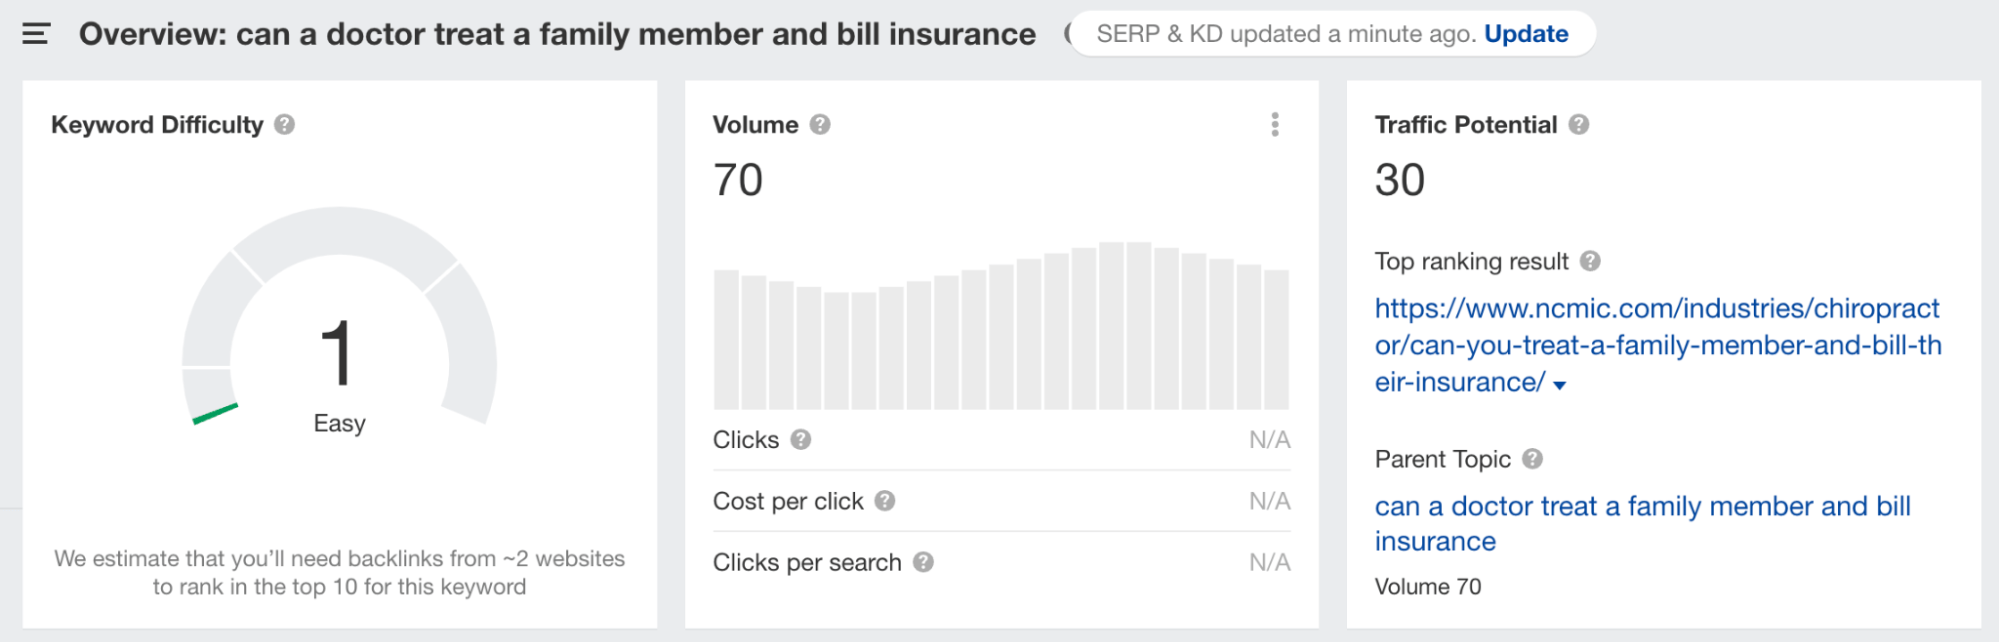Open the ncmic.com top ranking result link
The width and height of the screenshot is (1999, 643).
(1656, 345)
